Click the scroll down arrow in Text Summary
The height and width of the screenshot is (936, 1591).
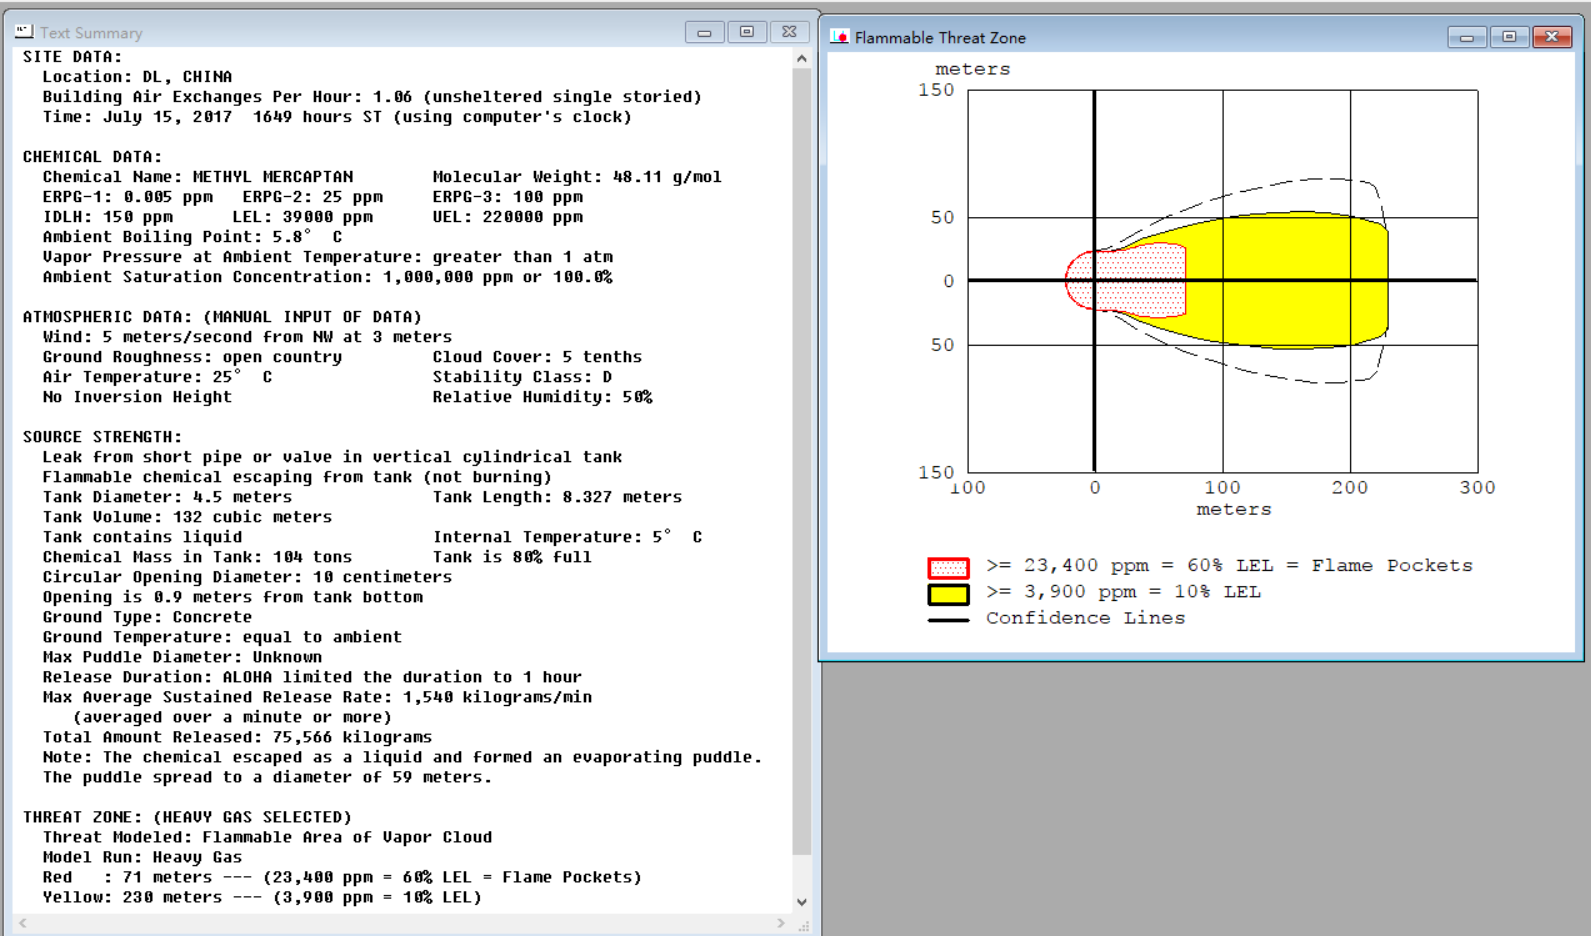point(802,902)
